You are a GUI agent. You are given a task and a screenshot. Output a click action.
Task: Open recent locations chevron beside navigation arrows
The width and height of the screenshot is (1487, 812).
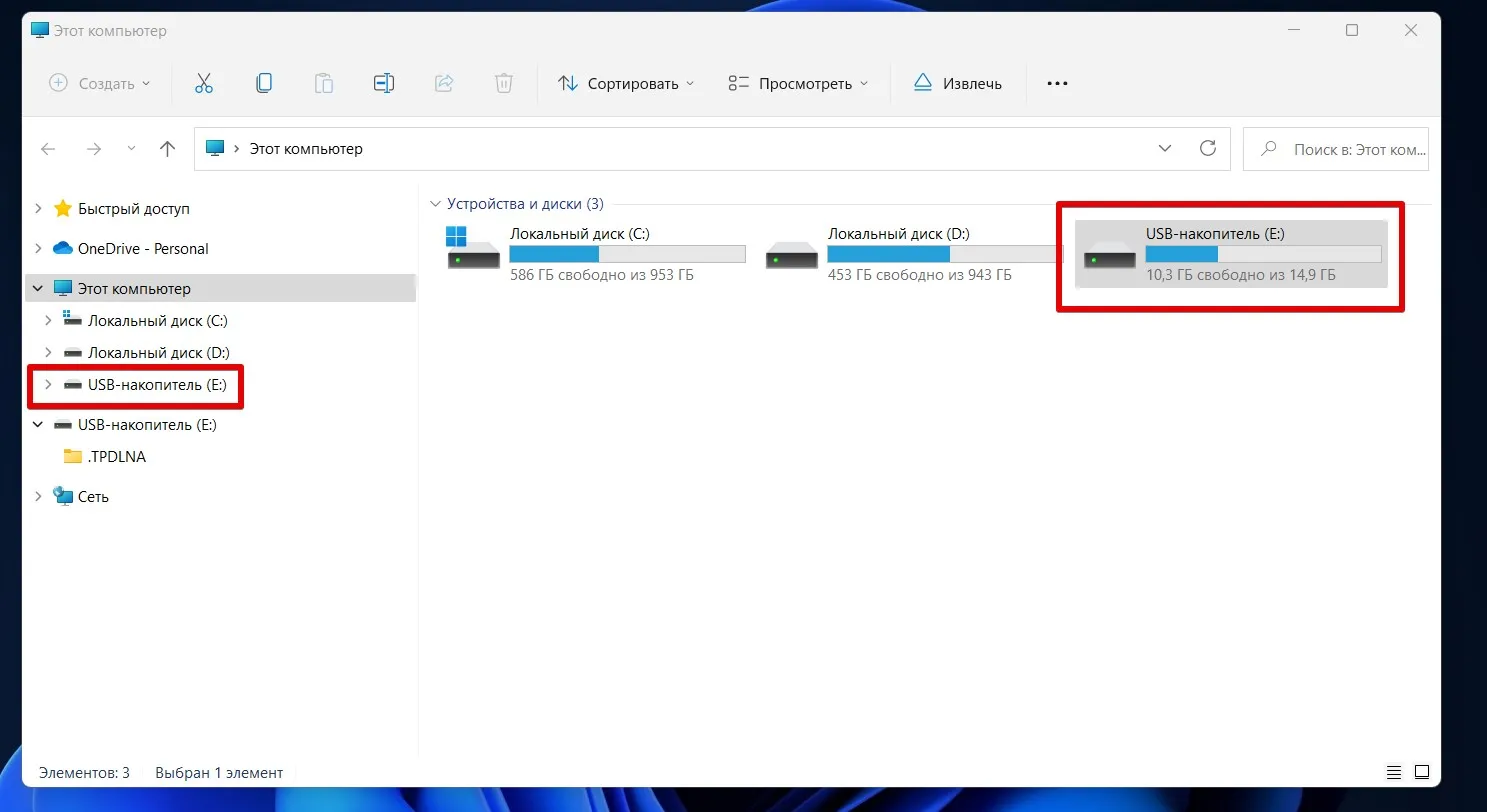(x=131, y=148)
